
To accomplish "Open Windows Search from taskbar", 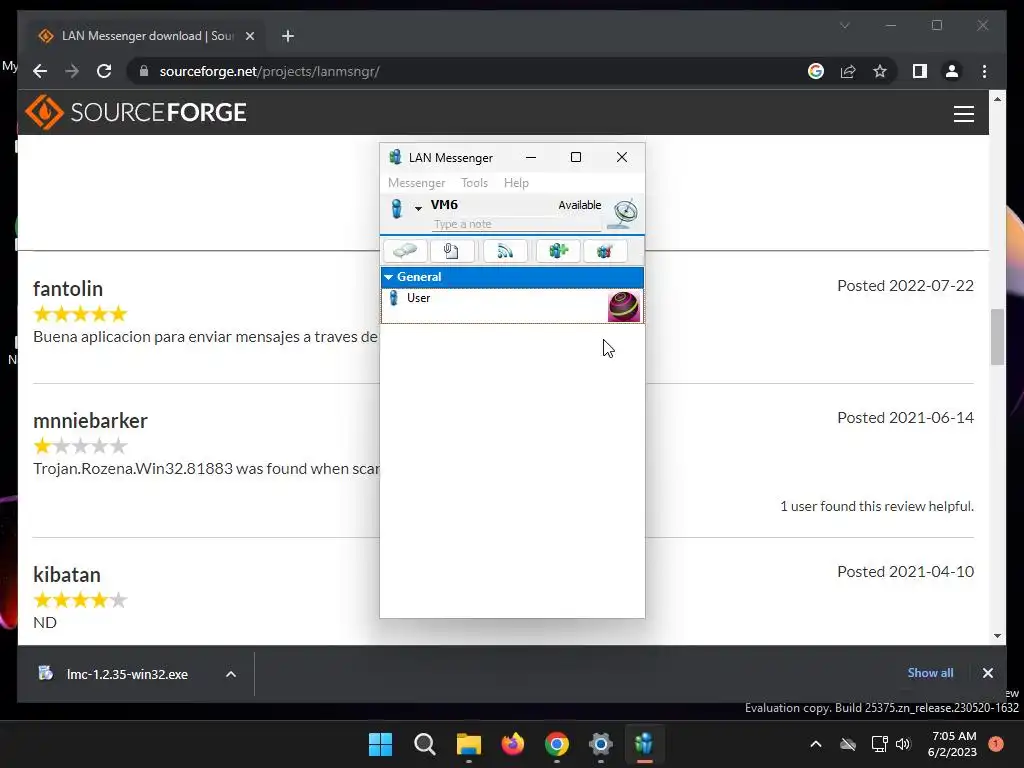I will (424, 744).
